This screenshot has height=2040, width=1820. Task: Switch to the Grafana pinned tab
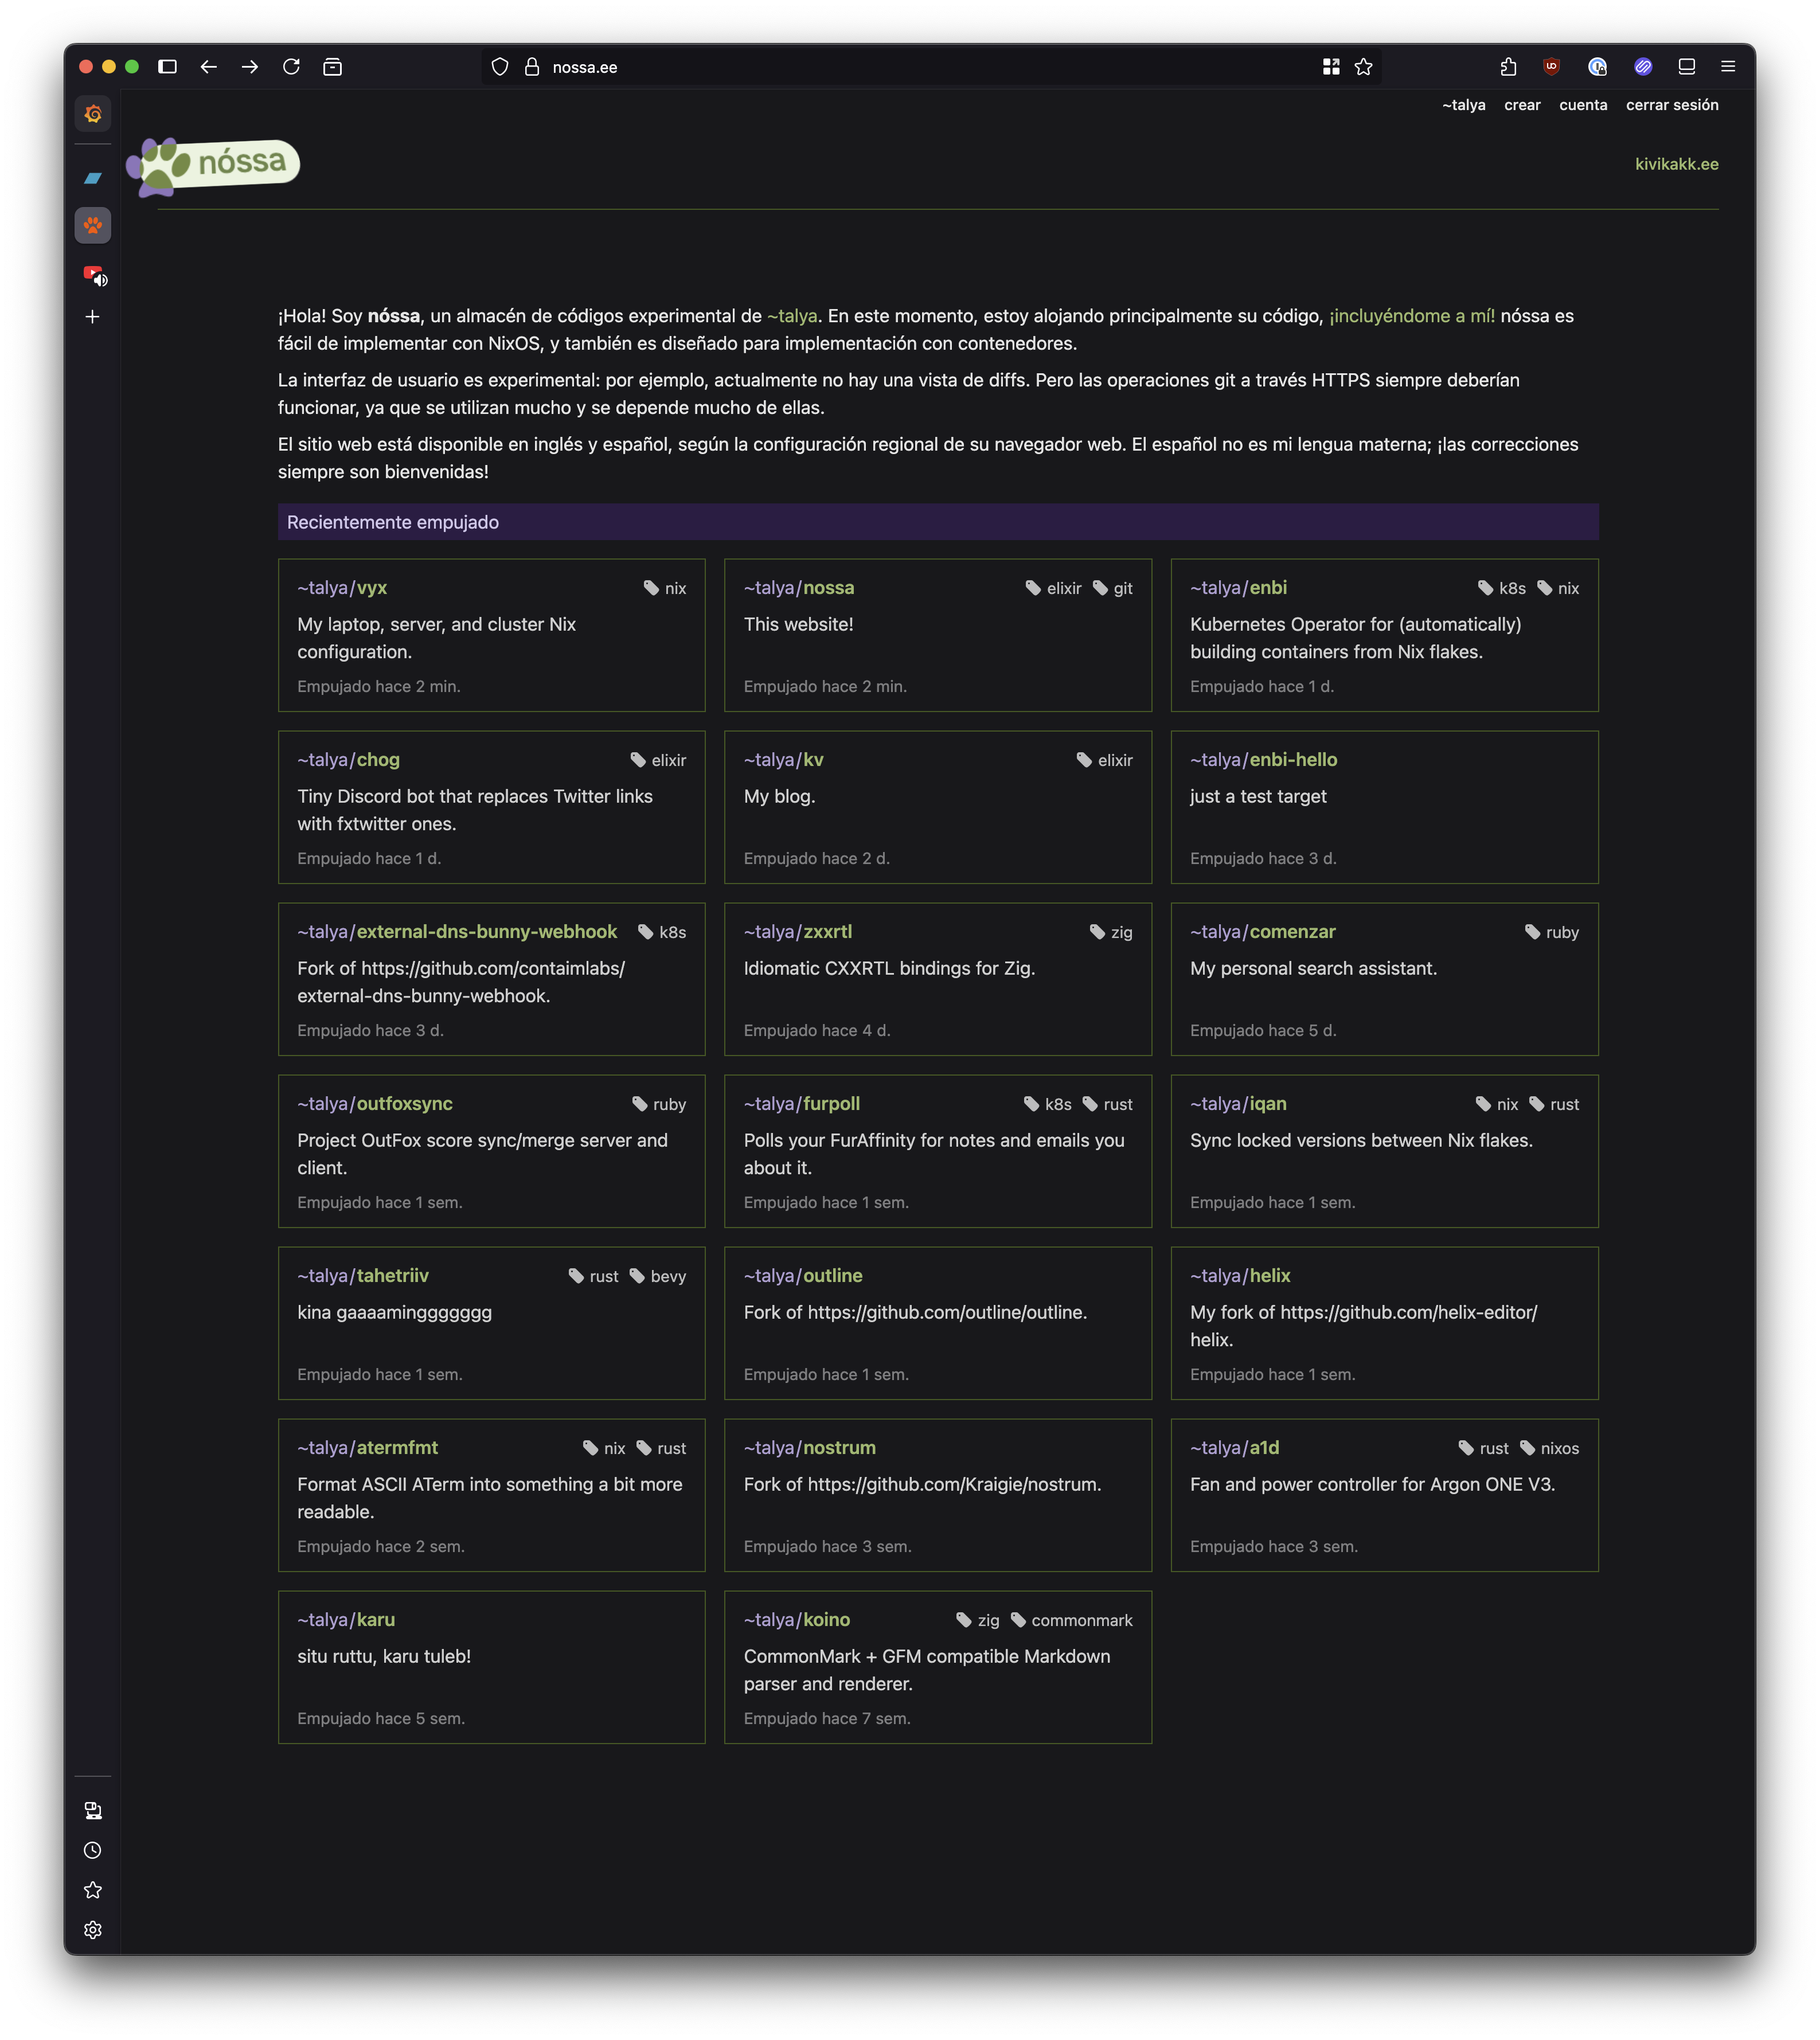pyautogui.click(x=93, y=114)
